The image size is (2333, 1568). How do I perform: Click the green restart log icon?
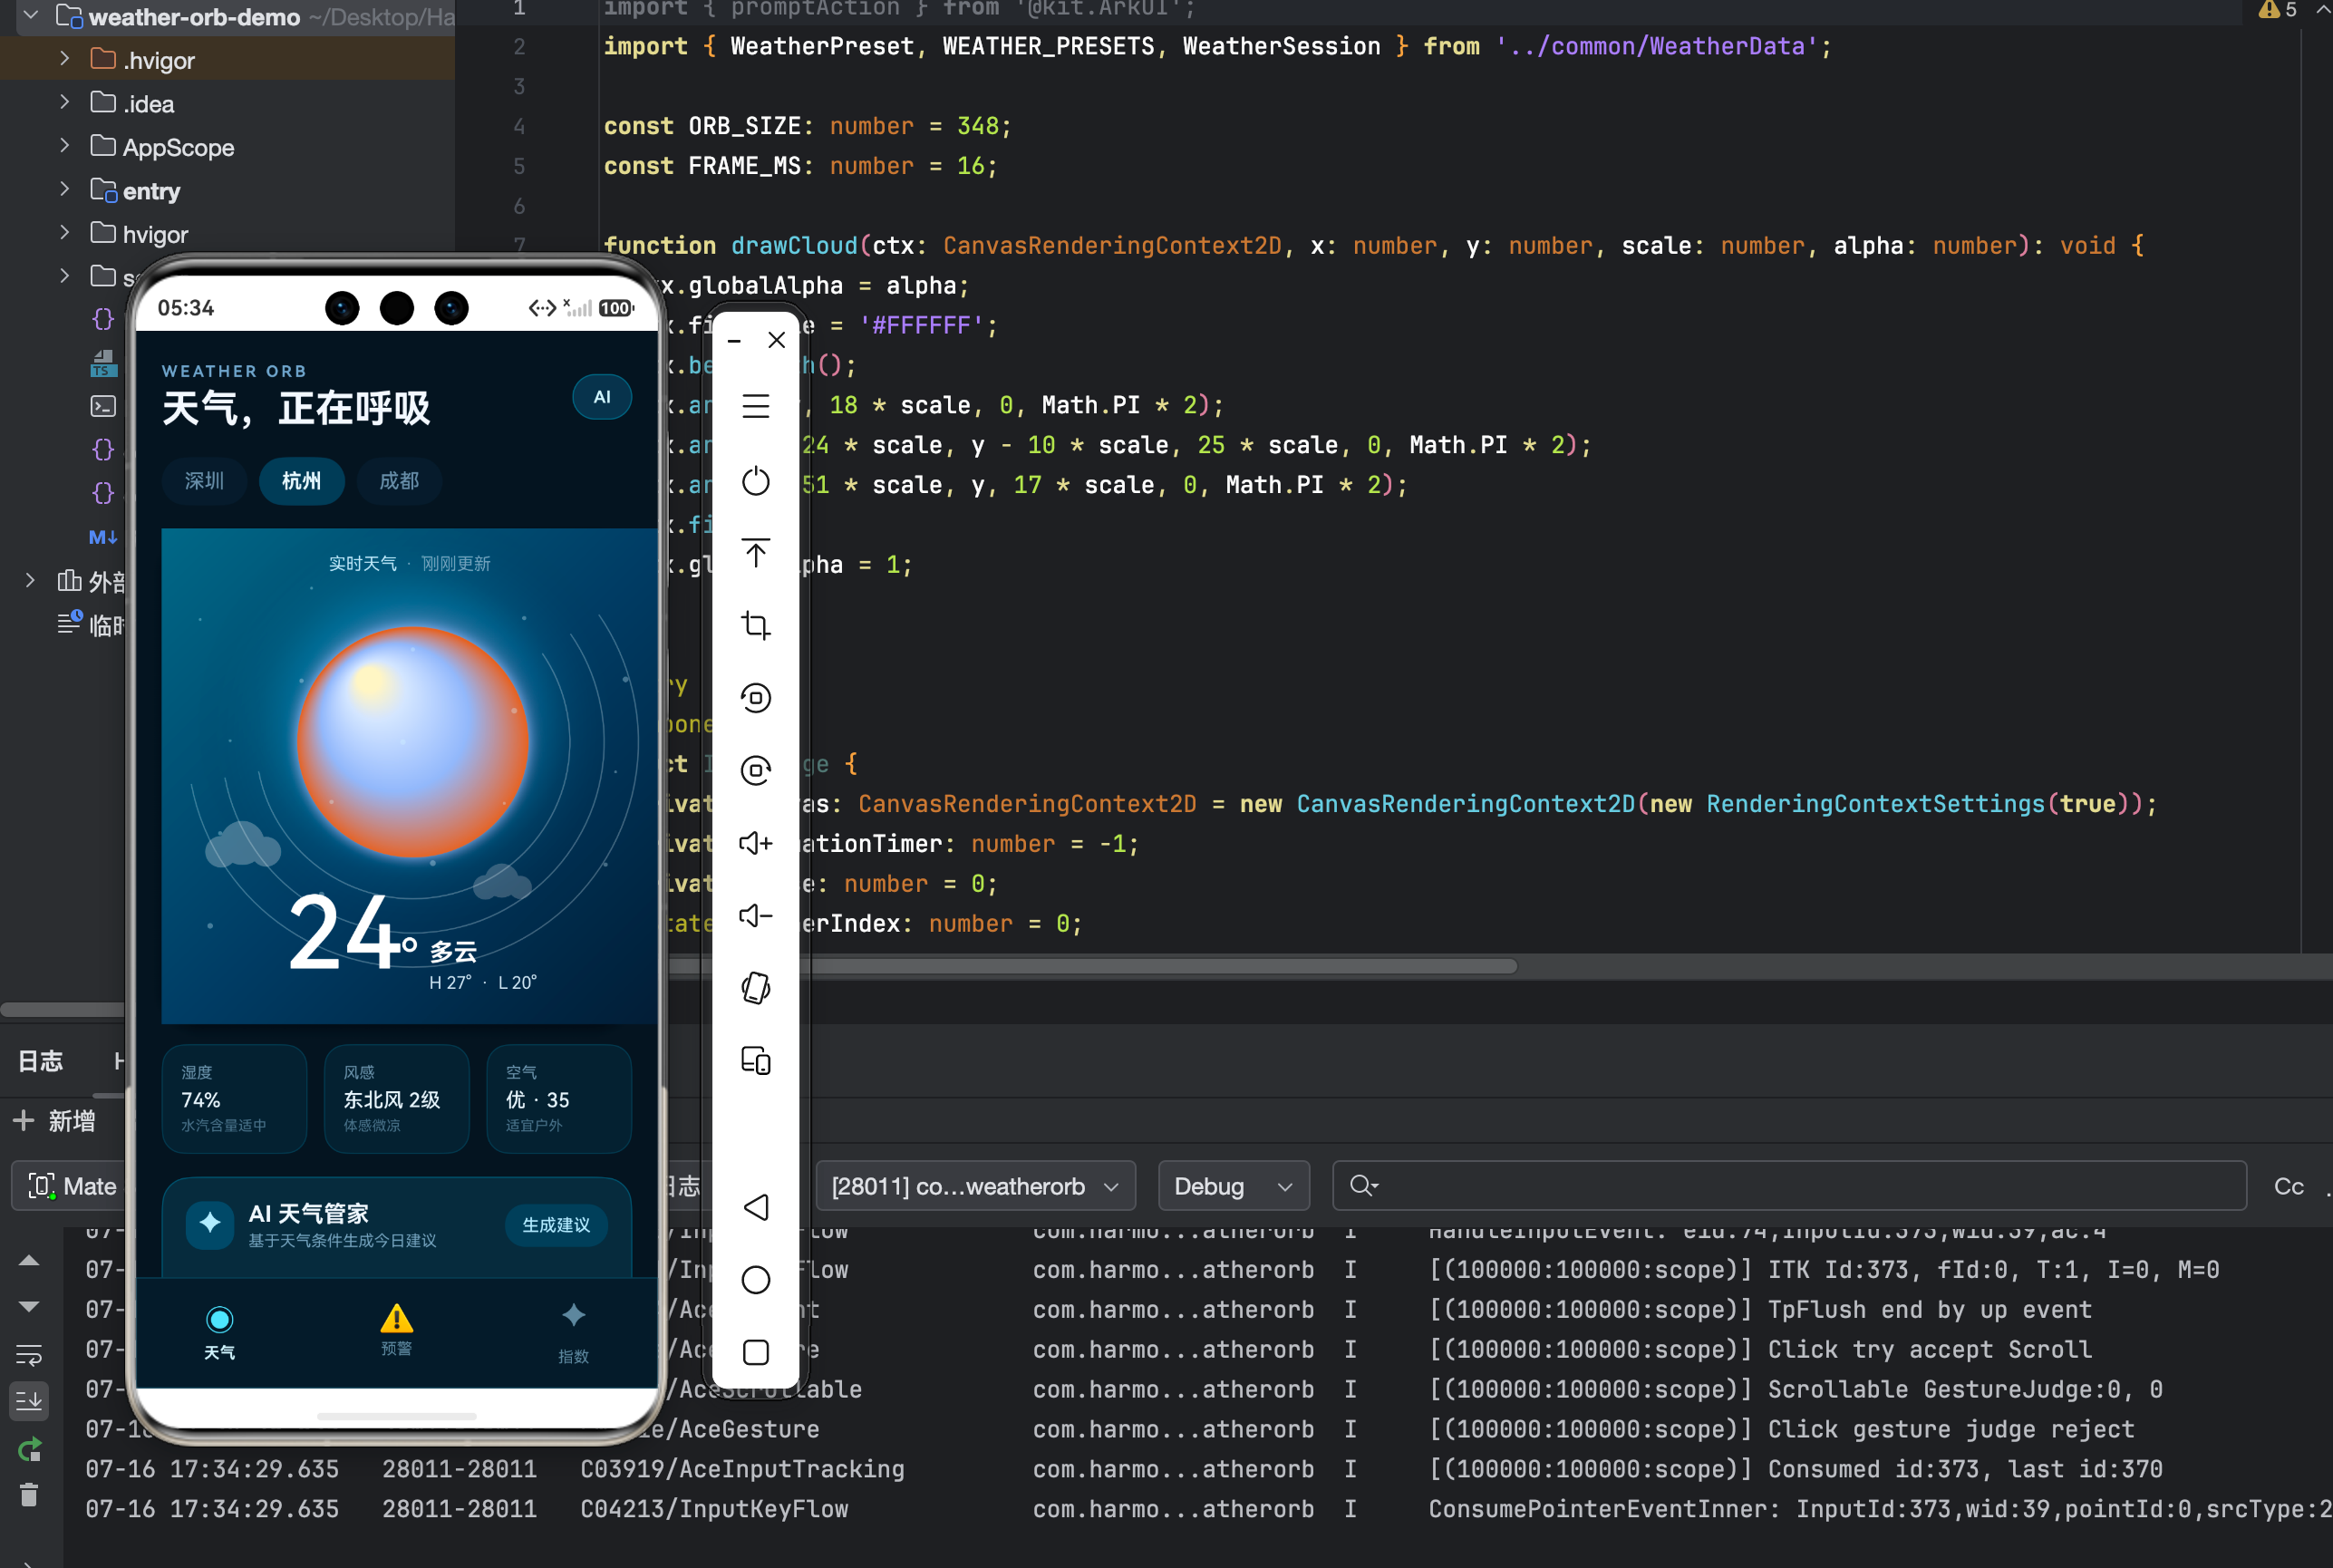[29, 1449]
